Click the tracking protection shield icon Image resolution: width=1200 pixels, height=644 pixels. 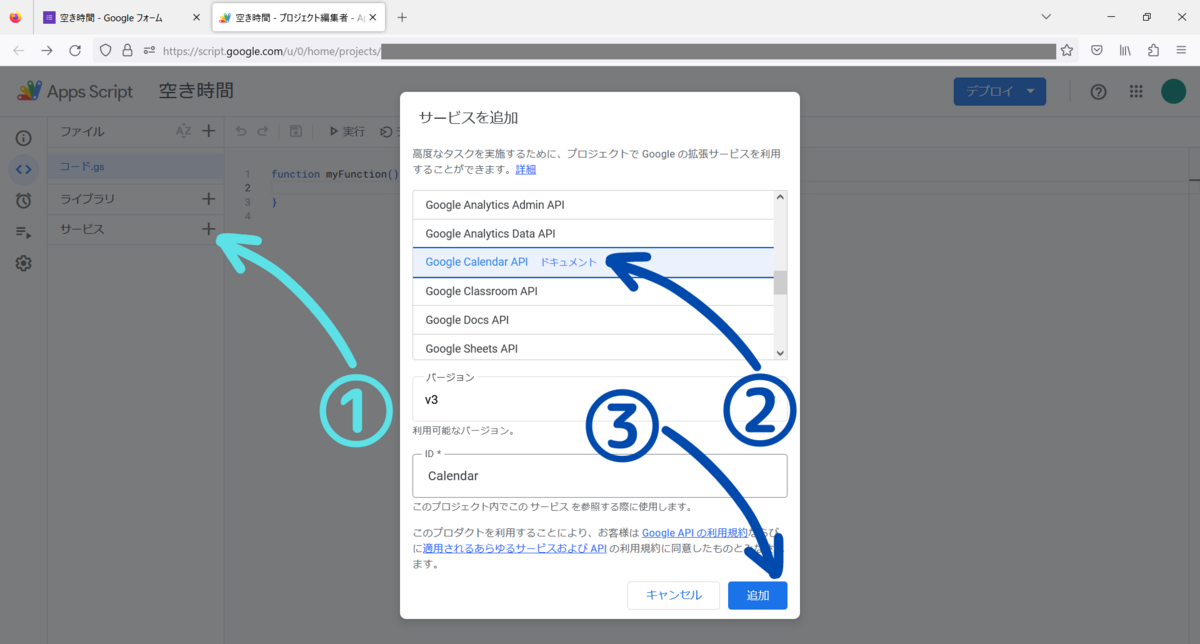[106, 50]
